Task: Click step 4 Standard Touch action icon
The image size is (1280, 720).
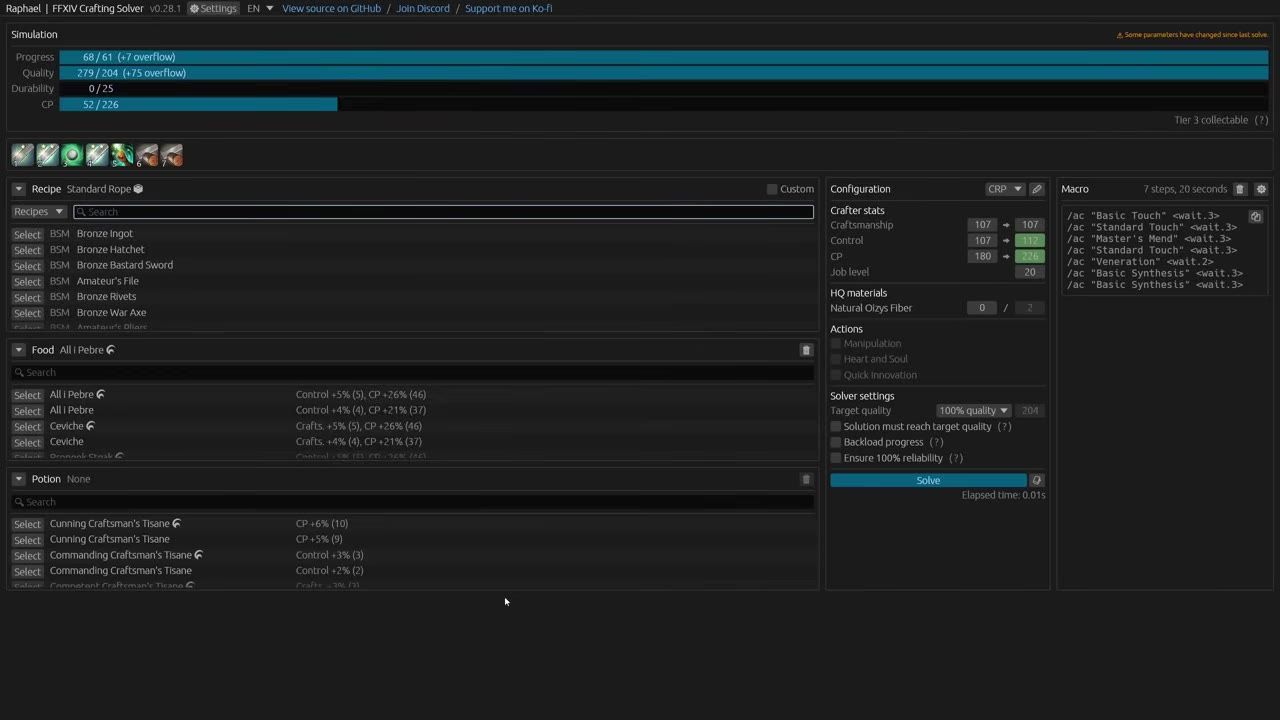Action: pos(97,155)
